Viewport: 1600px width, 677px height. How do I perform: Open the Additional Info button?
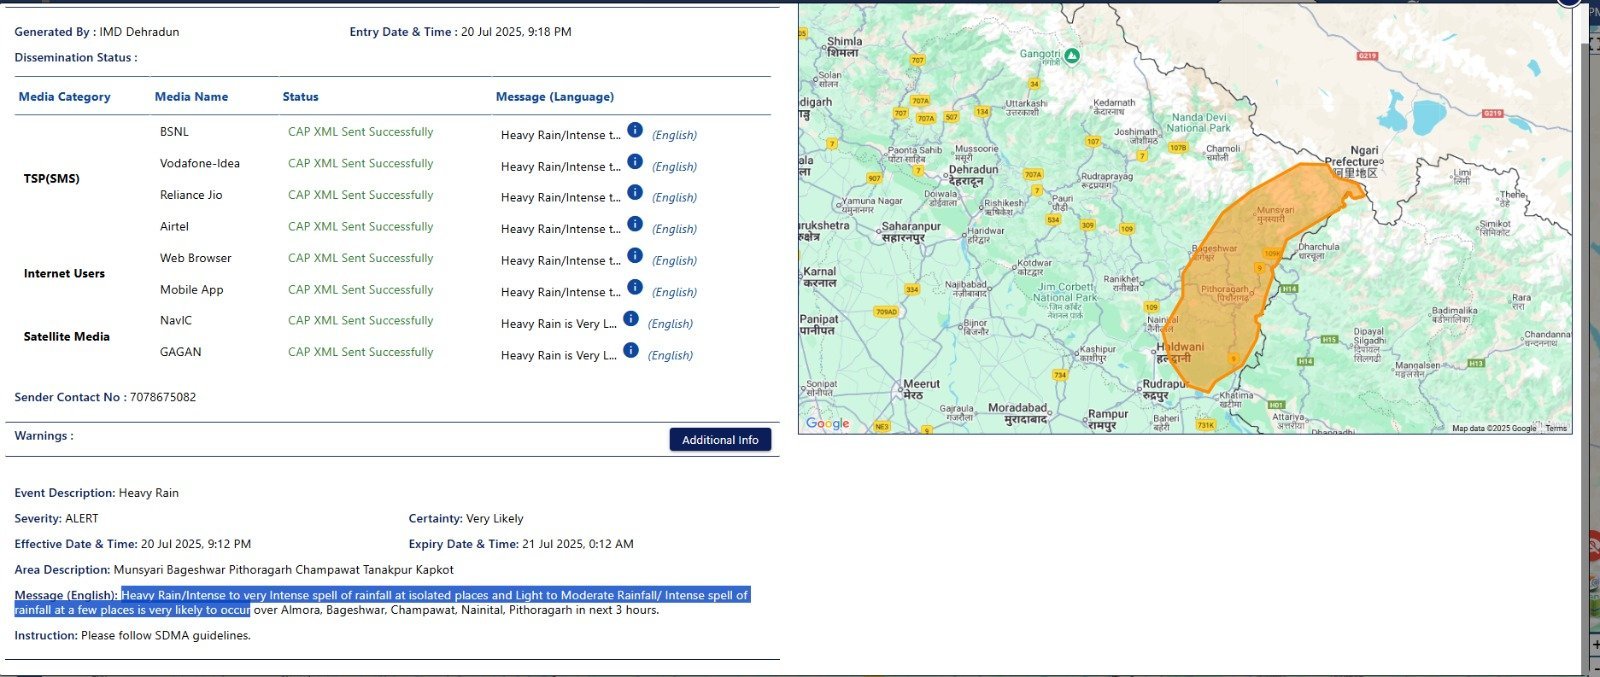coord(720,440)
